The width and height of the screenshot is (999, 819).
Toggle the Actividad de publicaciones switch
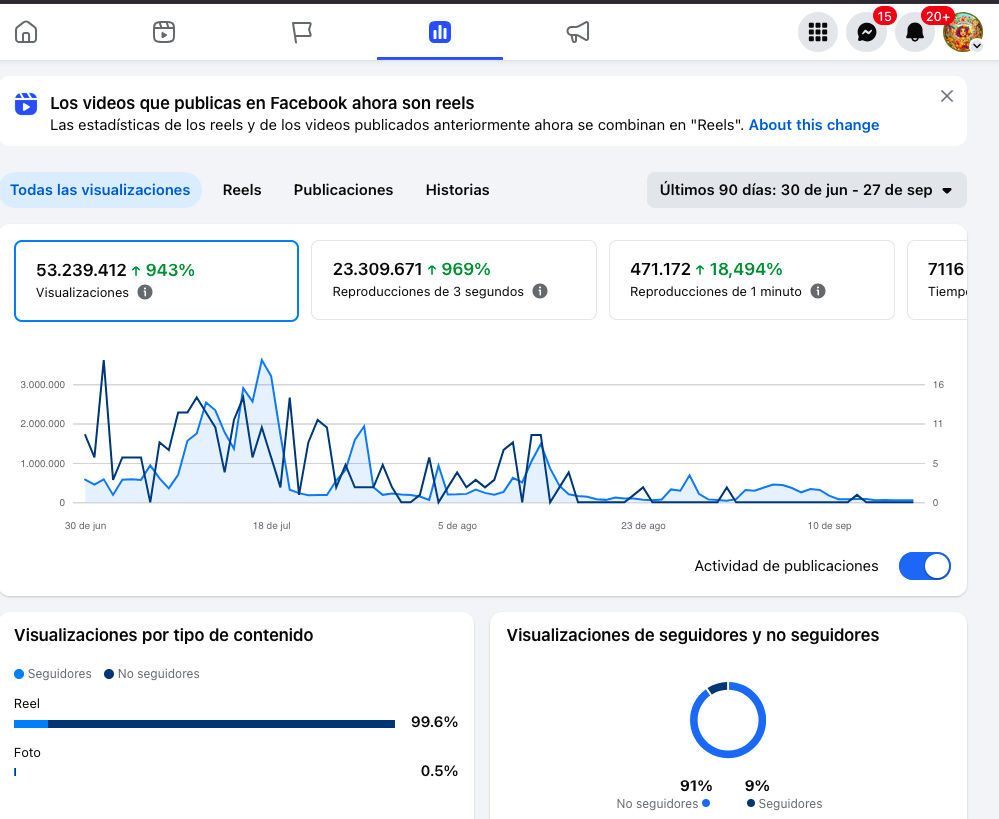(924, 566)
